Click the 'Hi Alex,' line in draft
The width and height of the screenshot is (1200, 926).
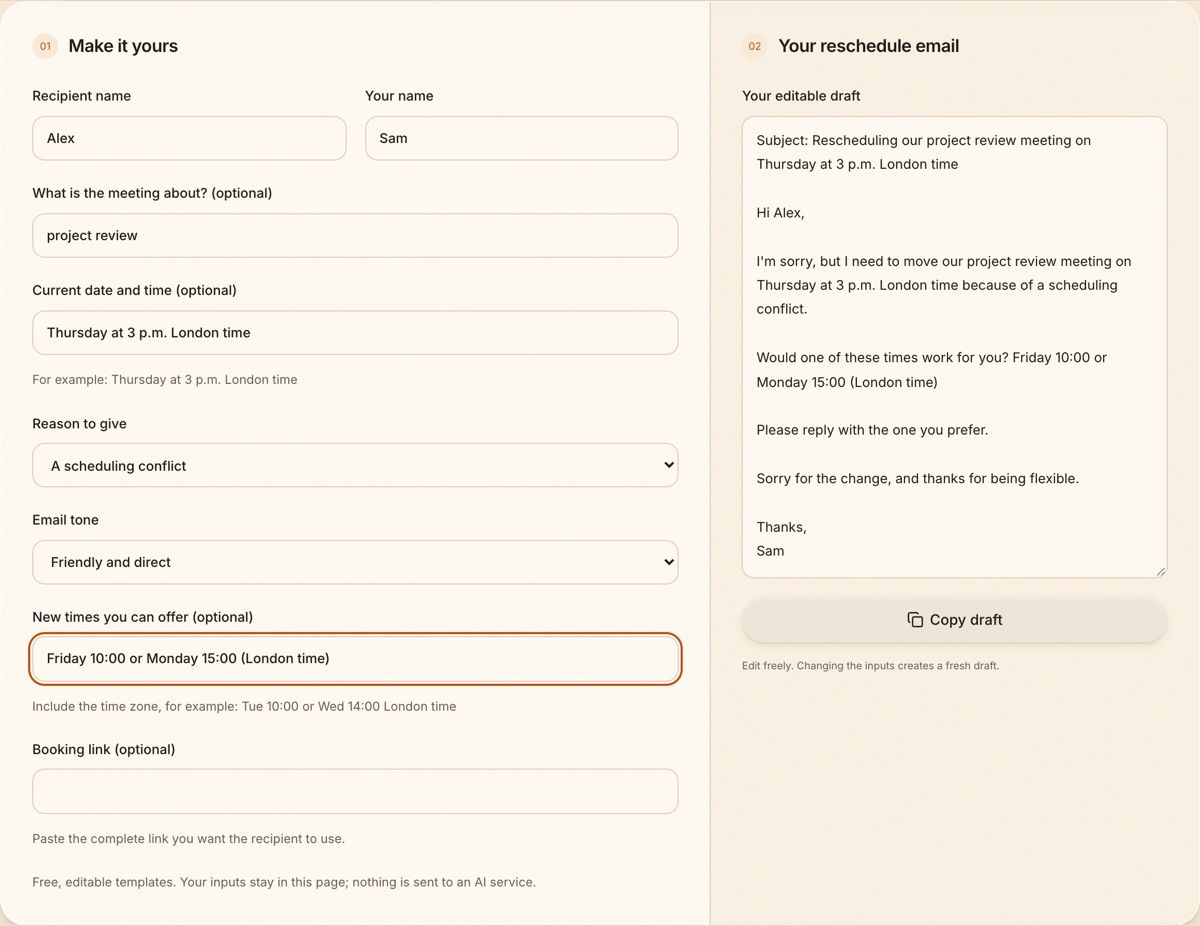pos(780,213)
